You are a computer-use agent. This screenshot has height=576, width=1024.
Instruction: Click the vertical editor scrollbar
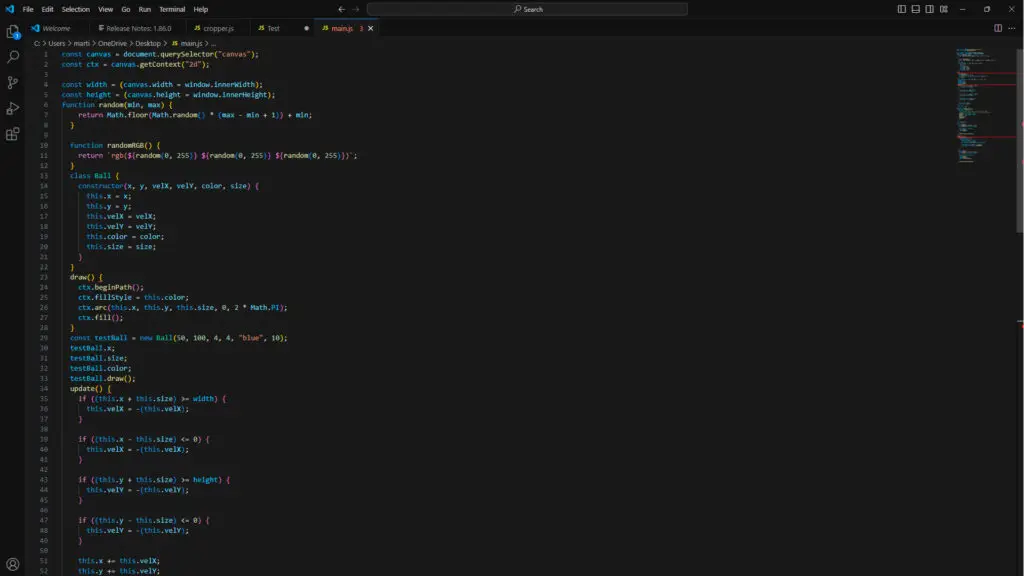tap(1019, 140)
